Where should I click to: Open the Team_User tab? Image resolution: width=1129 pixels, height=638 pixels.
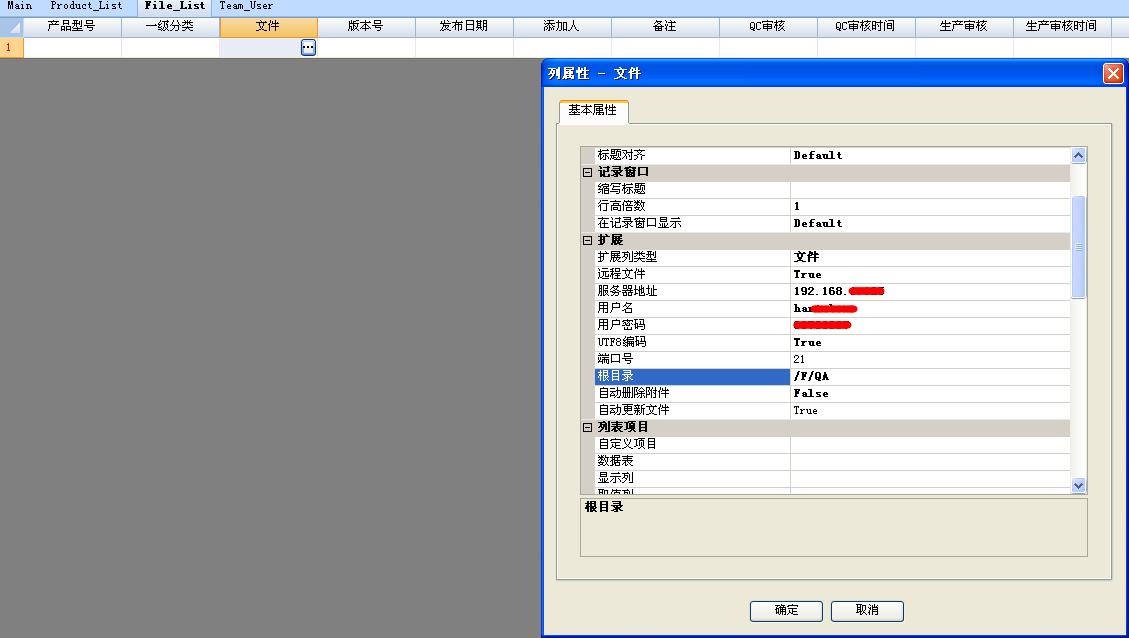[246, 6]
